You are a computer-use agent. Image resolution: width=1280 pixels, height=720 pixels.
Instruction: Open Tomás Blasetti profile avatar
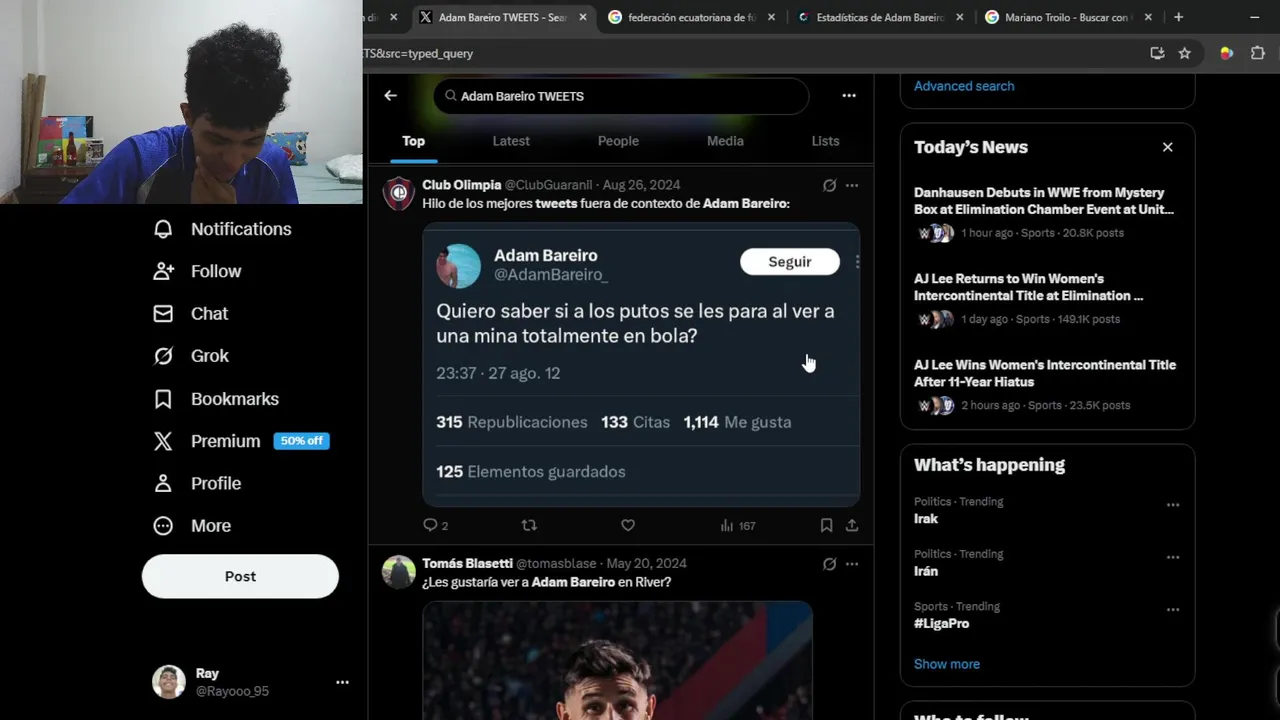(x=399, y=572)
